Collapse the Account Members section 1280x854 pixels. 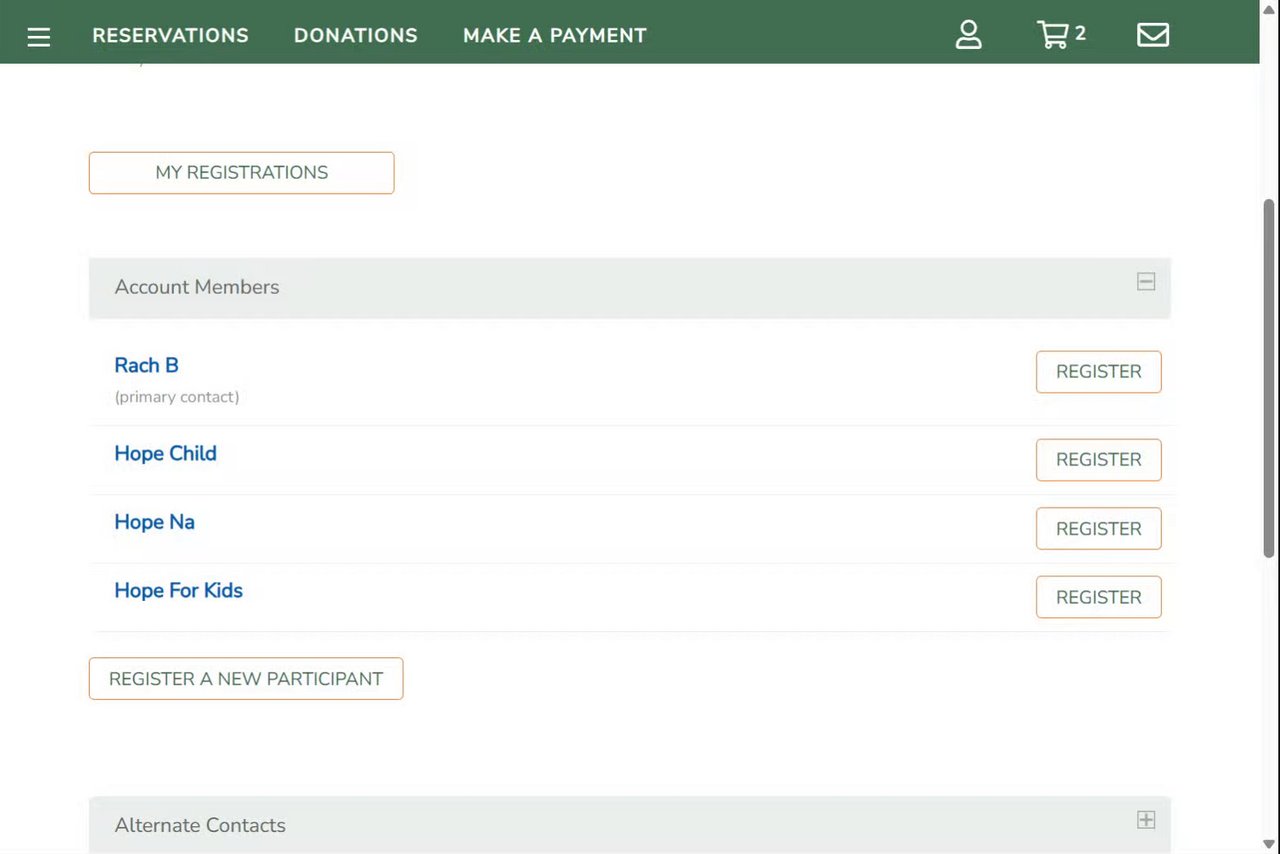[x=1146, y=283]
